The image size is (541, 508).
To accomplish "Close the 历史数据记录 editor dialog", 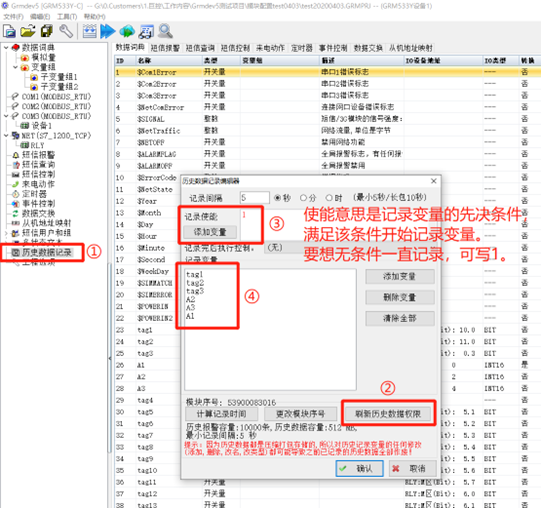I will 434,181.
